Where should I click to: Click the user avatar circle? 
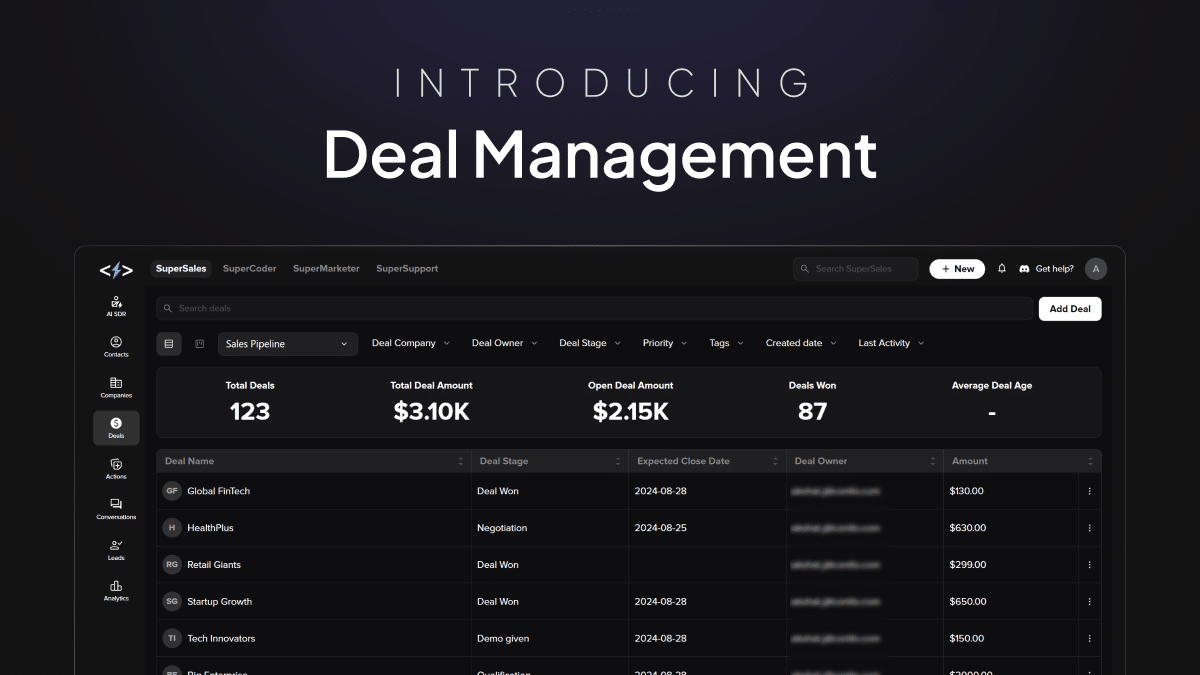(1095, 268)
